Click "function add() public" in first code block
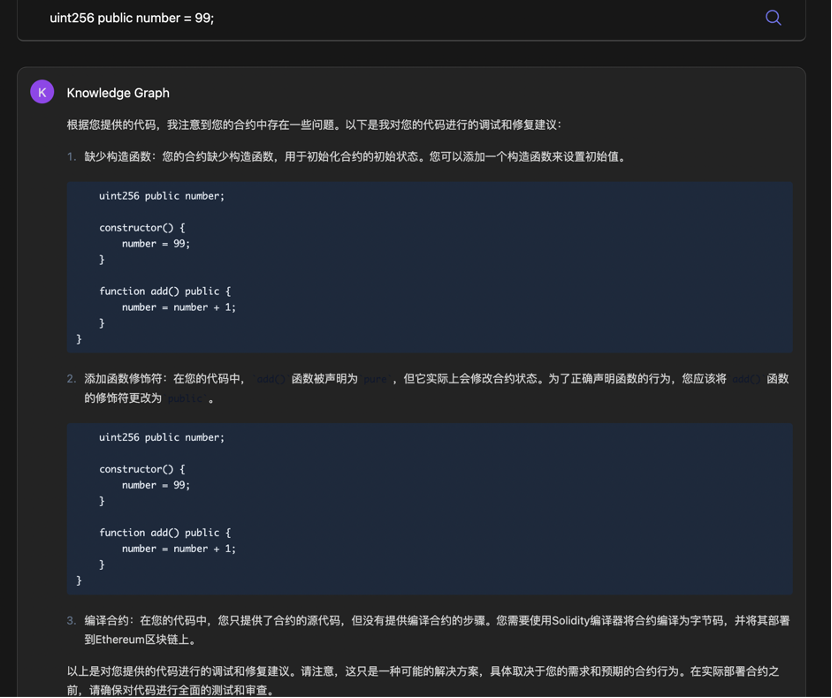 pos(164,291)
